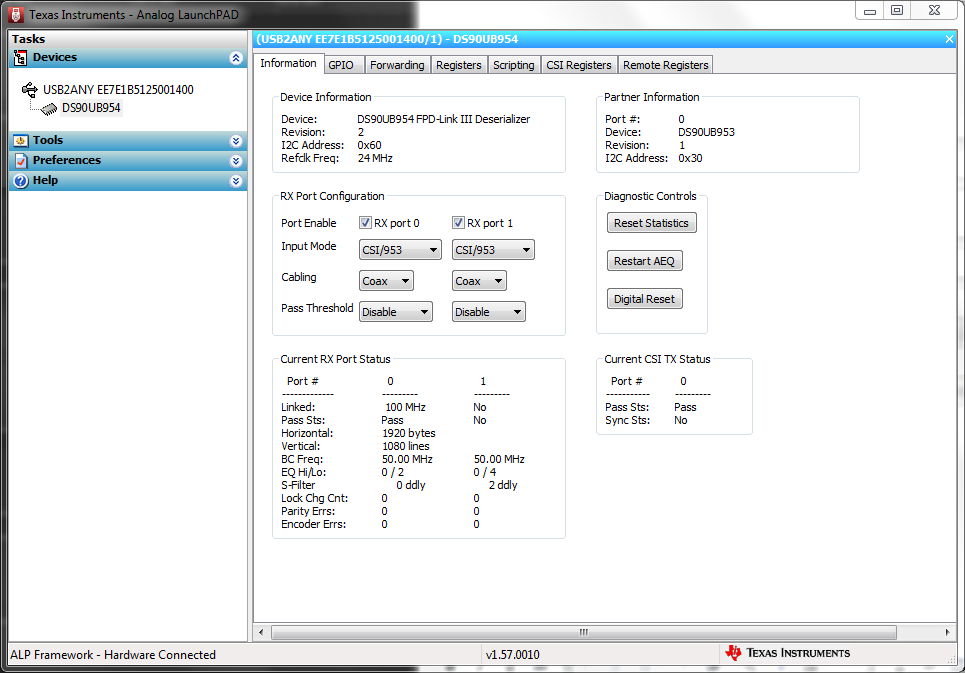
Task: Click the Preferences panel icon
Action: [x=20, y=161]
